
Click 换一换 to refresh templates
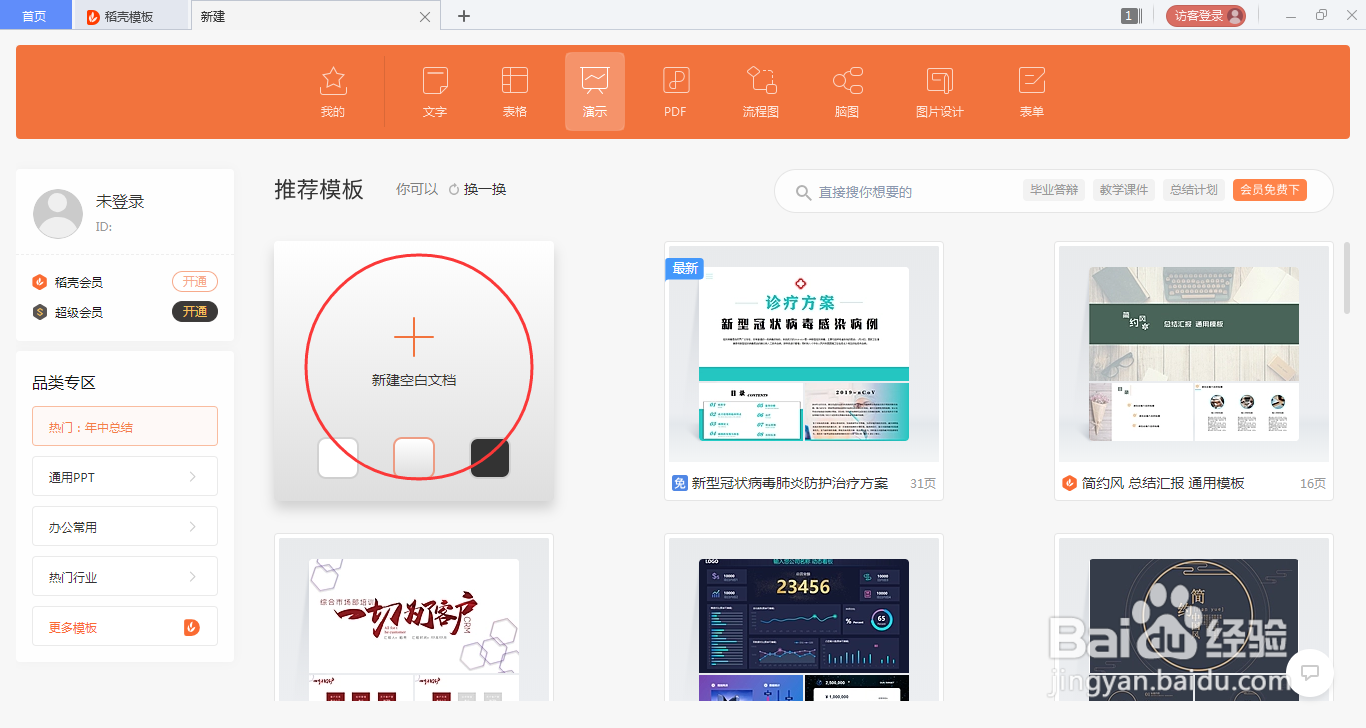click(485, 189)
